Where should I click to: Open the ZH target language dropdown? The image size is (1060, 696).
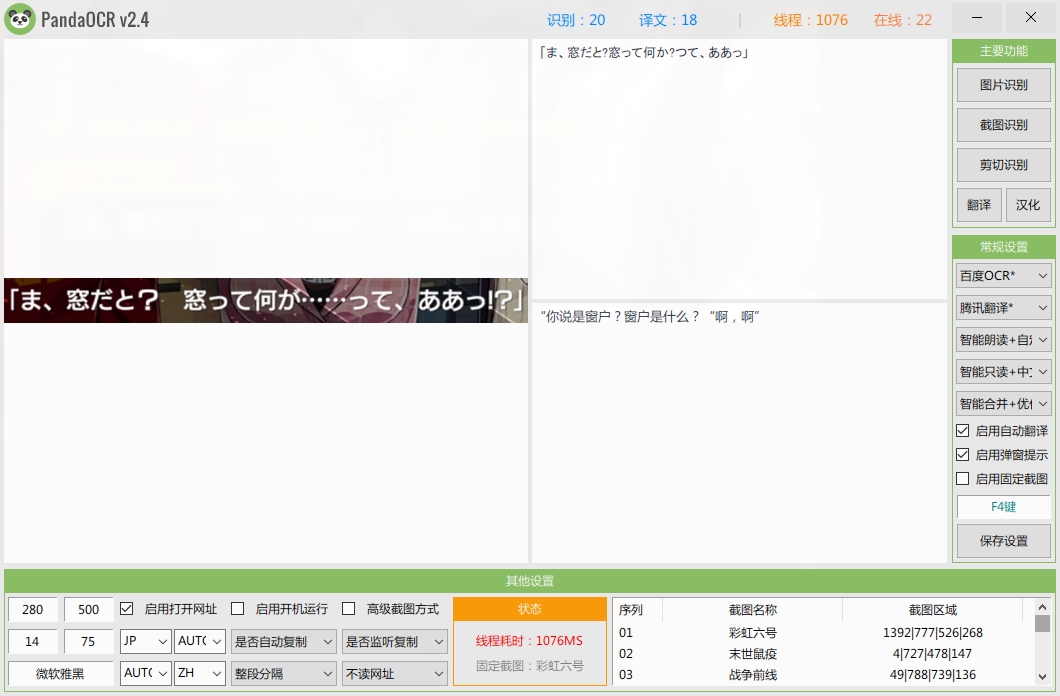coord(199,673)
